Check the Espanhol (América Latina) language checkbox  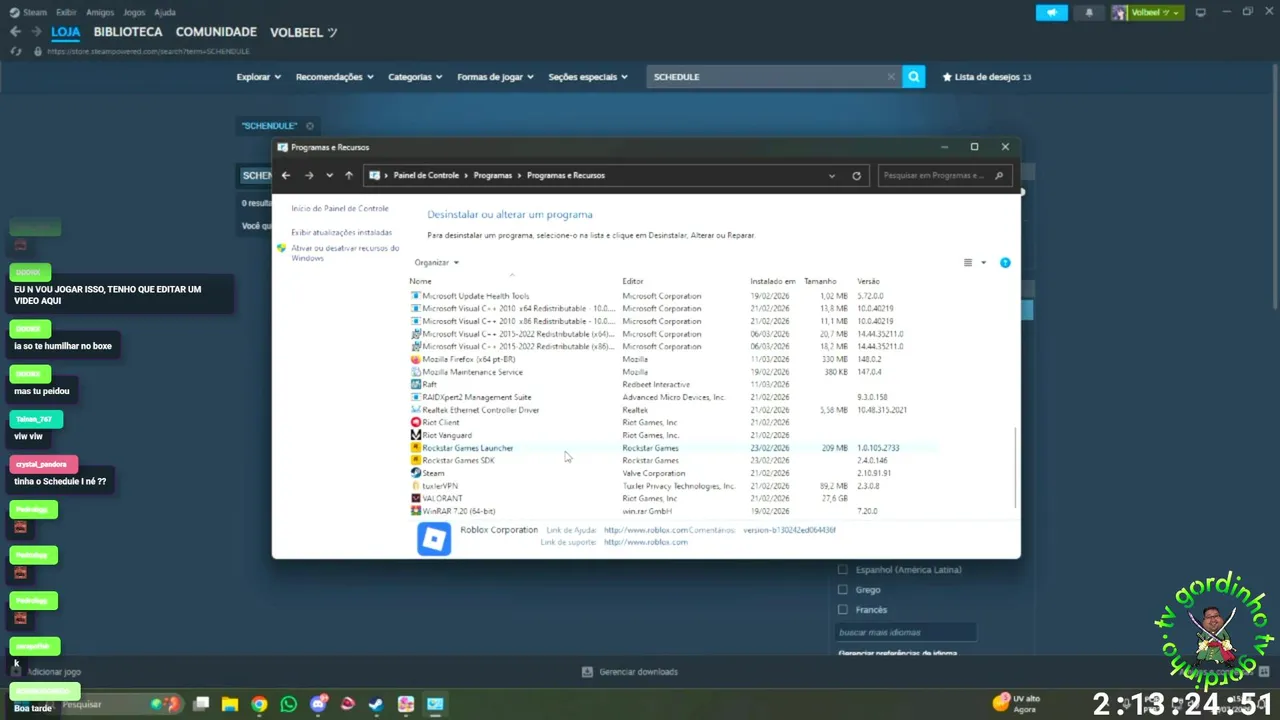[x=842, y=570]
